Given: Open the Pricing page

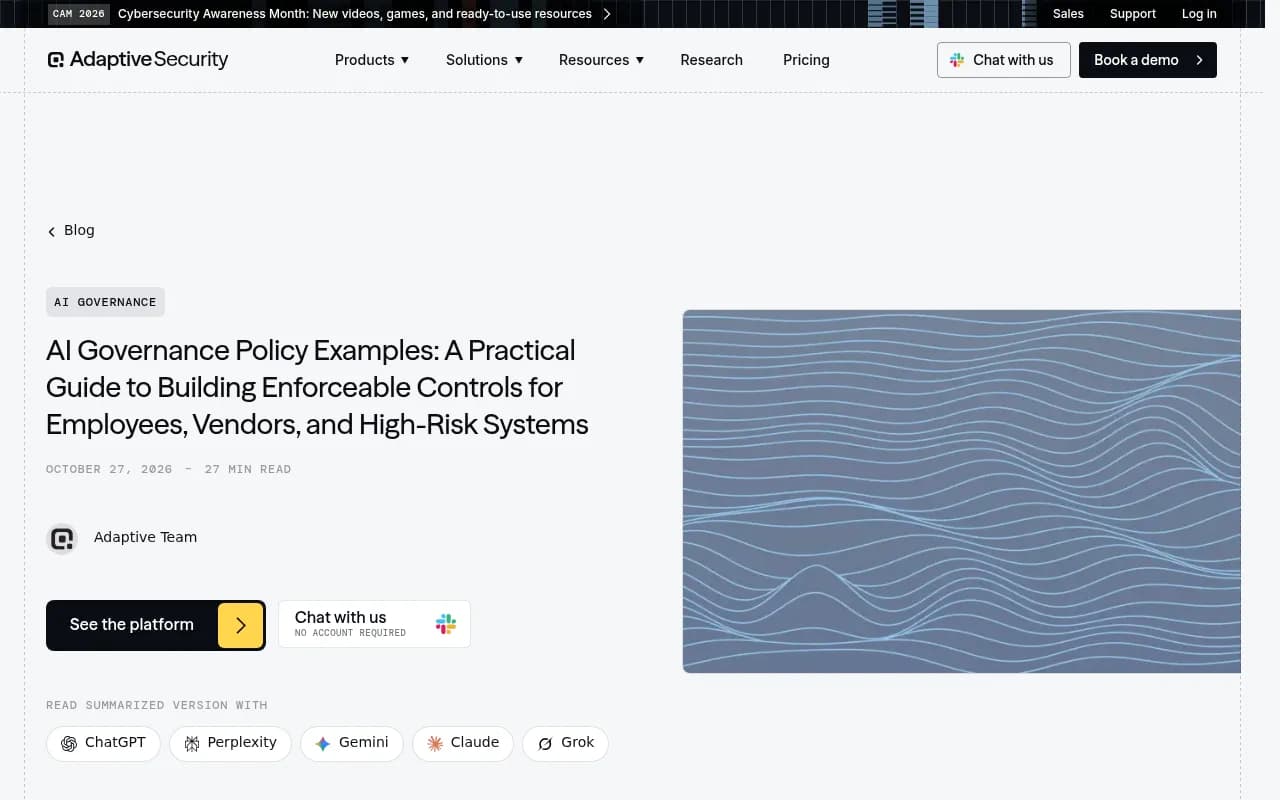Looking at the screenshot, I should 806,60.
